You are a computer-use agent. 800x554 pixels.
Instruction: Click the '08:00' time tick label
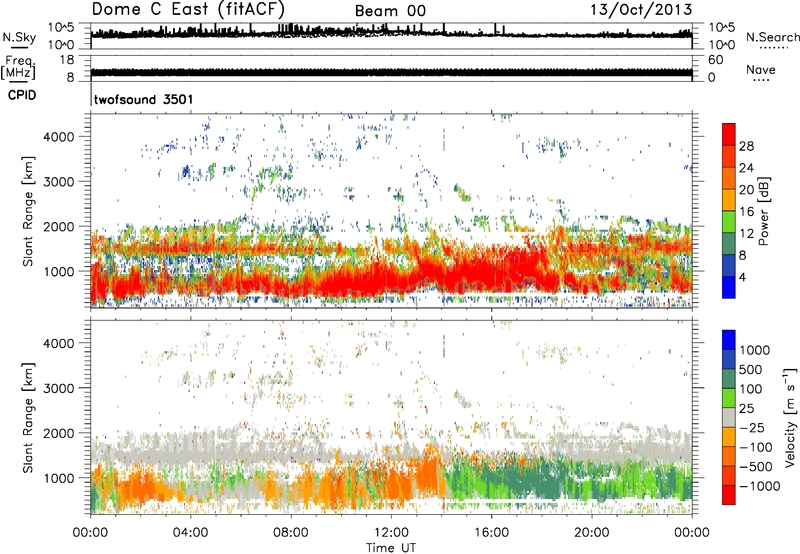click(291, 533)
